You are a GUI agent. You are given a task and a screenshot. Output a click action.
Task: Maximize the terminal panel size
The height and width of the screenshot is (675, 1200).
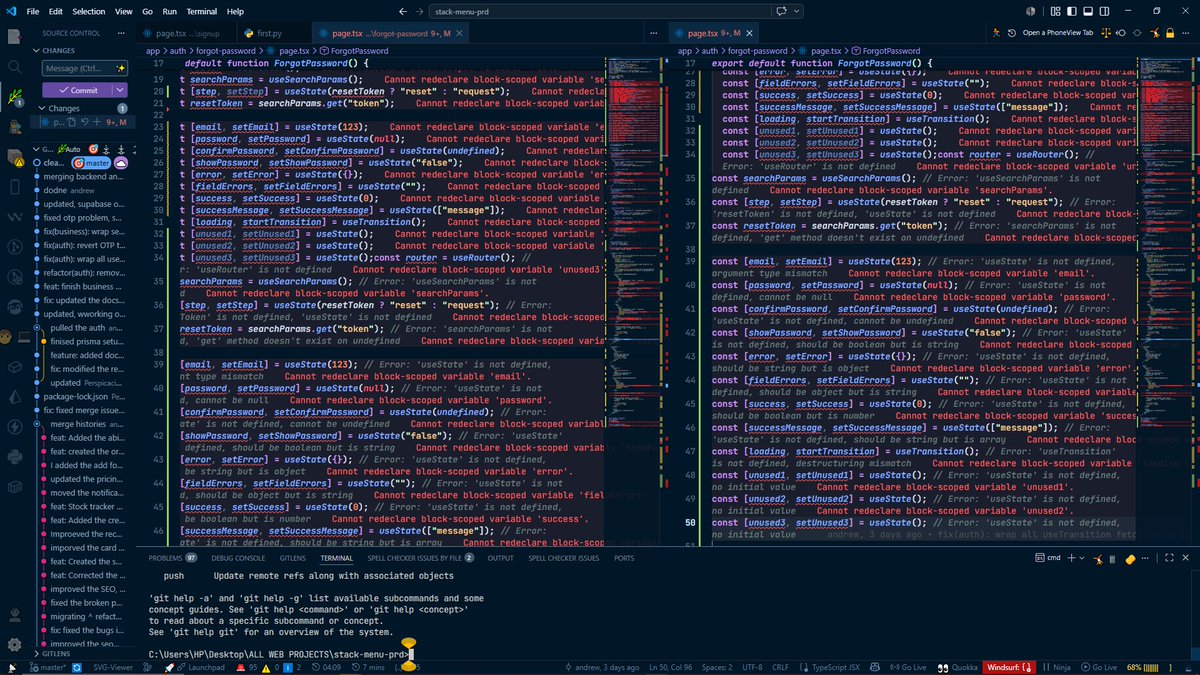point(1169,558)
